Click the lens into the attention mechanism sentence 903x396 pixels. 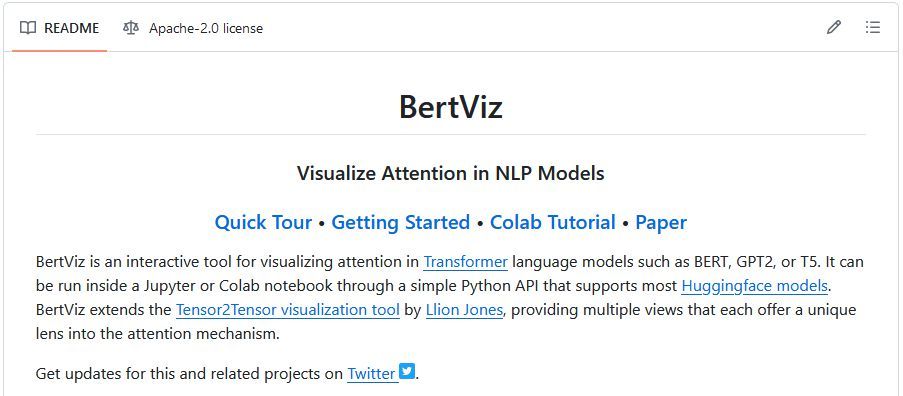click(157, 334)
